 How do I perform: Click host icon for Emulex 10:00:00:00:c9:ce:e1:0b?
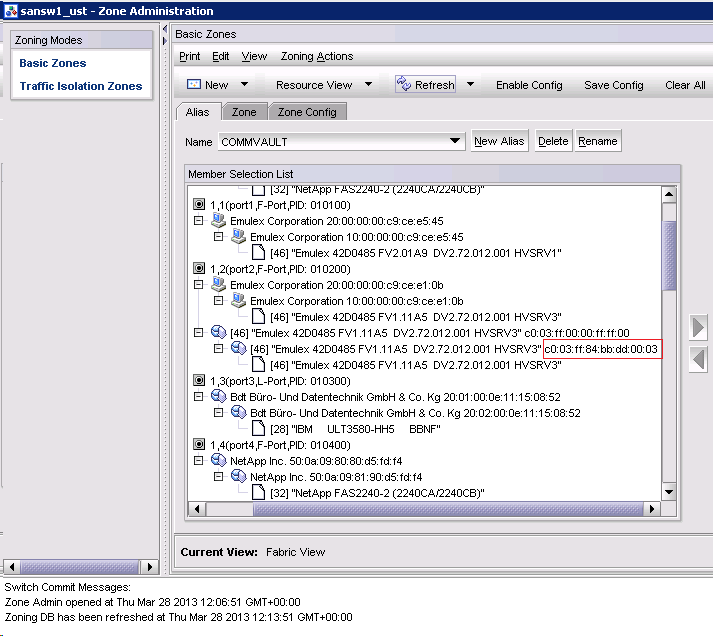(239, 300)
